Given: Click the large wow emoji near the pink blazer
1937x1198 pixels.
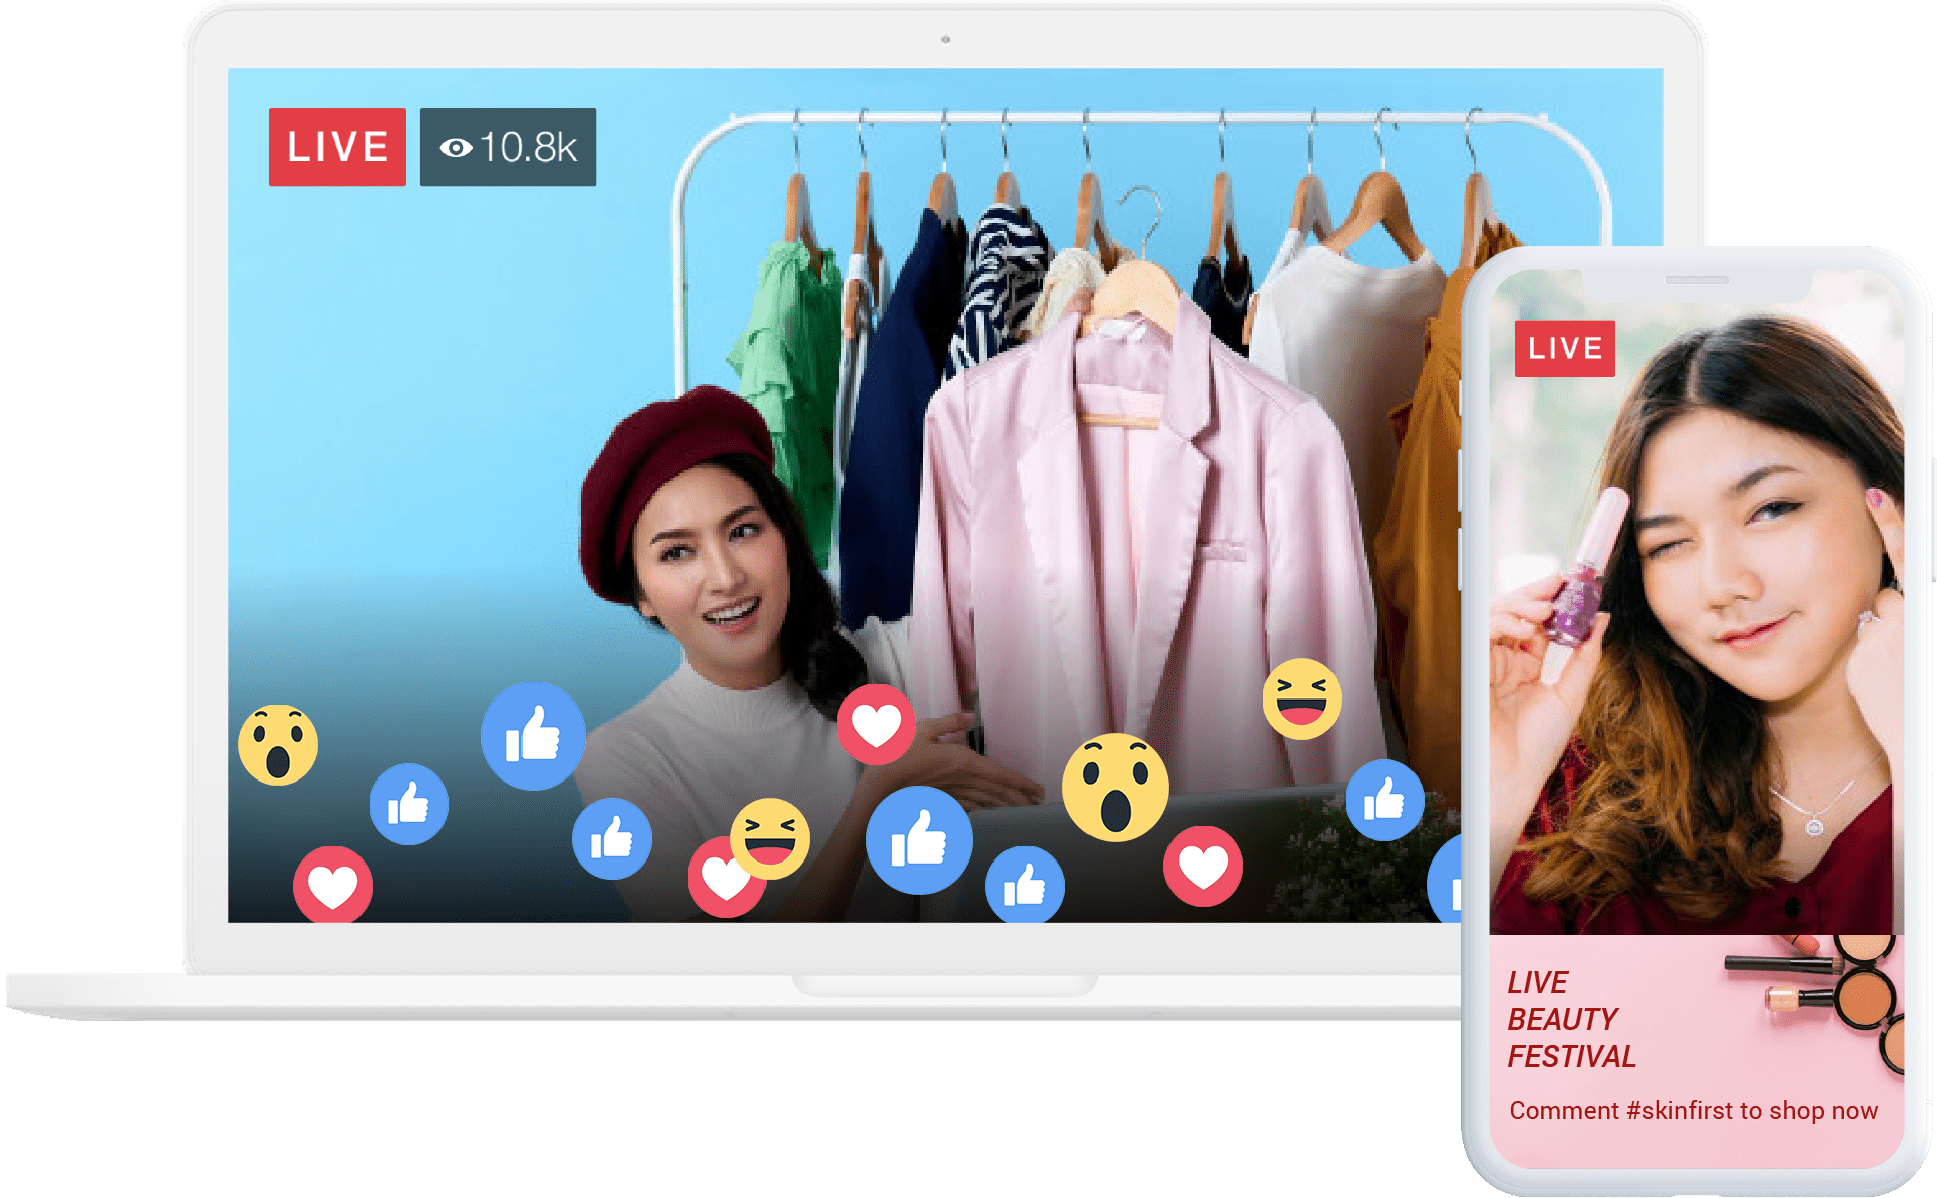Looking at the screenshot, I should click(x=1115, y=787).
